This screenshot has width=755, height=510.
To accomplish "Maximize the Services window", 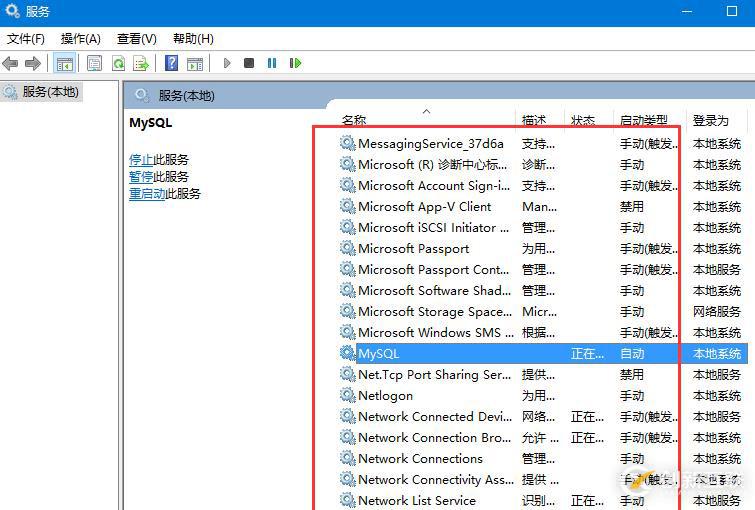I will pyautogui.click(x=732, y=11).
